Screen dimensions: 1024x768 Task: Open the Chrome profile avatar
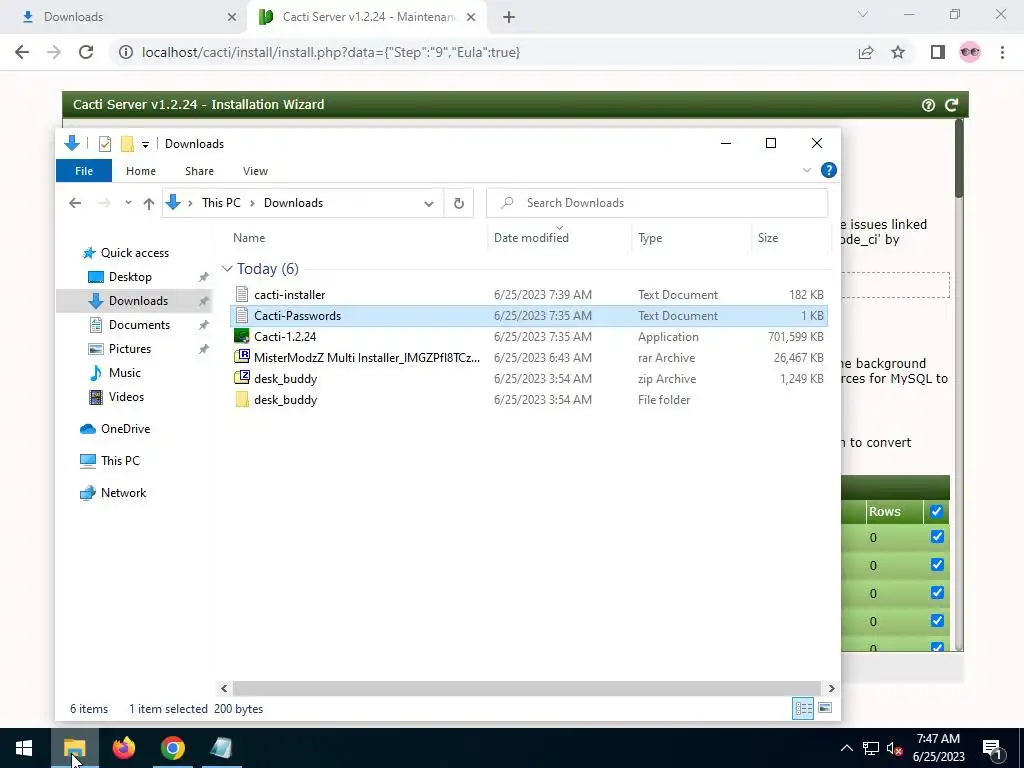point(970,52)
